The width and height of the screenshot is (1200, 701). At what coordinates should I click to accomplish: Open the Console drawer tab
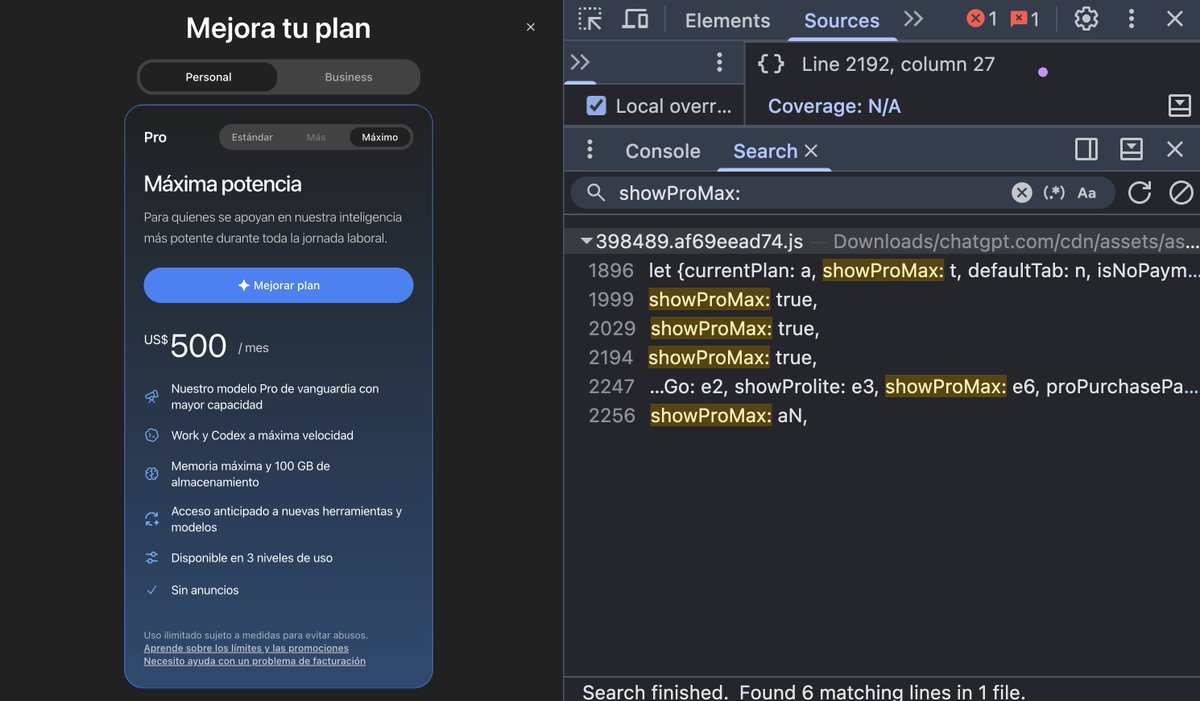point(662,151)
